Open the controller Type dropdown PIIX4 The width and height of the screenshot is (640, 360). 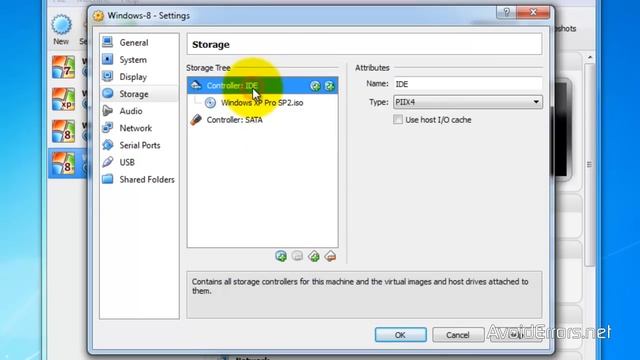pyautogui.click(x=468, y=102)
